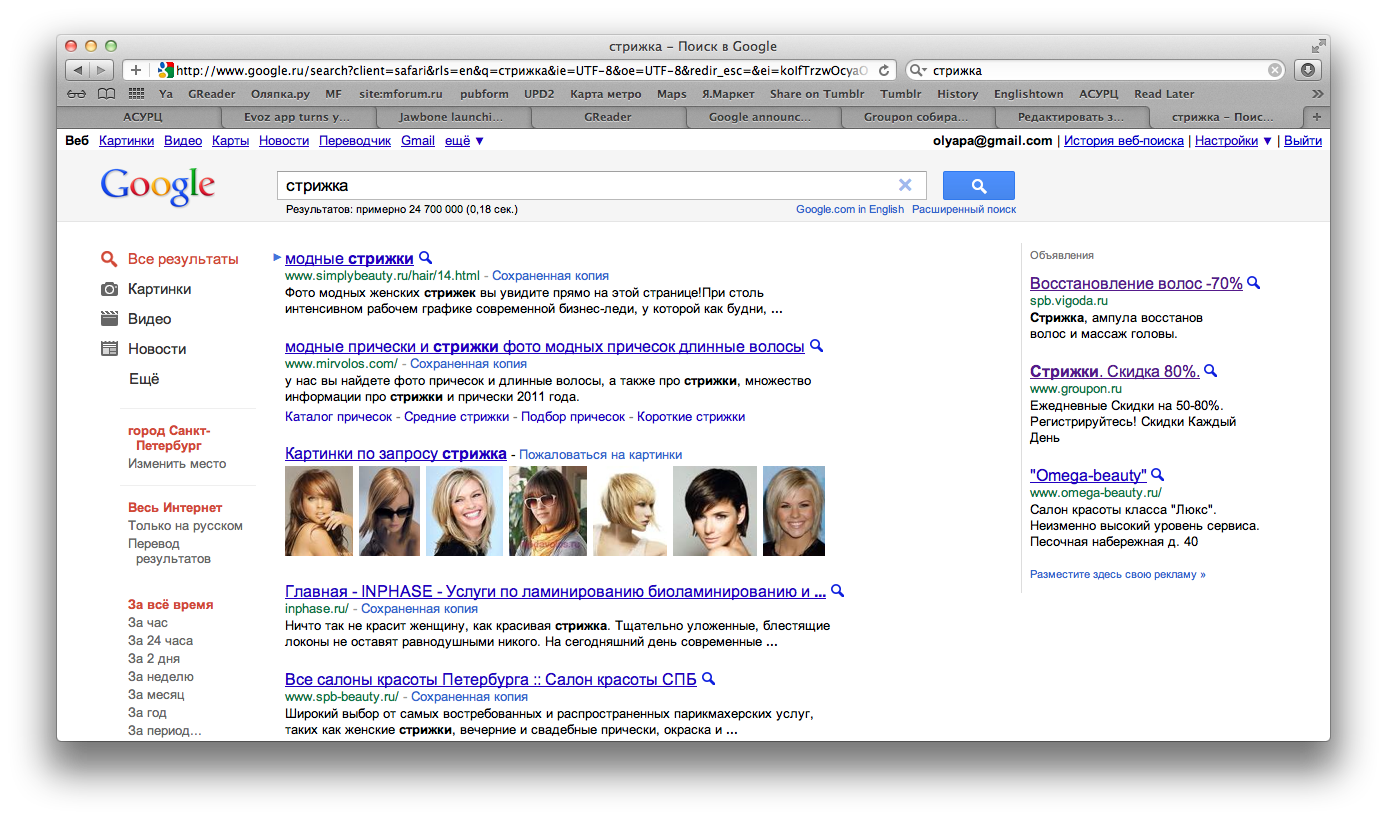The image size is (1387, 820).
Task: Open 'Расширенный поиск' link
Action: pos(964,210)
